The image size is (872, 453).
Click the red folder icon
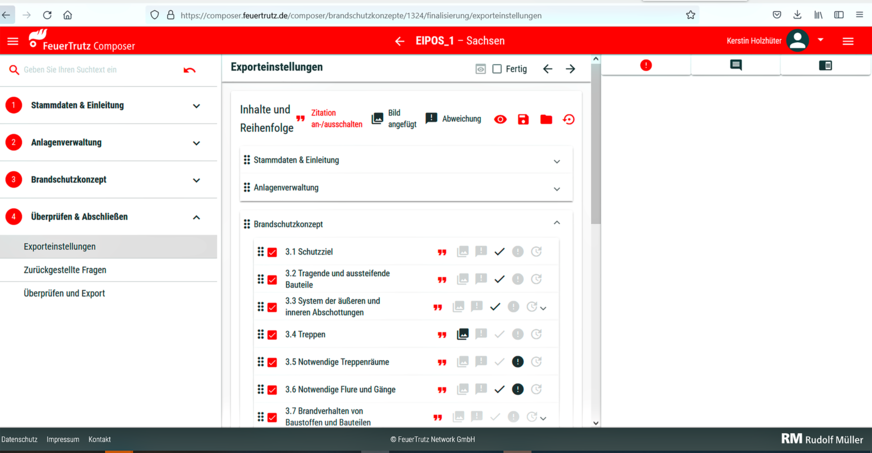(x=546, y=119)
